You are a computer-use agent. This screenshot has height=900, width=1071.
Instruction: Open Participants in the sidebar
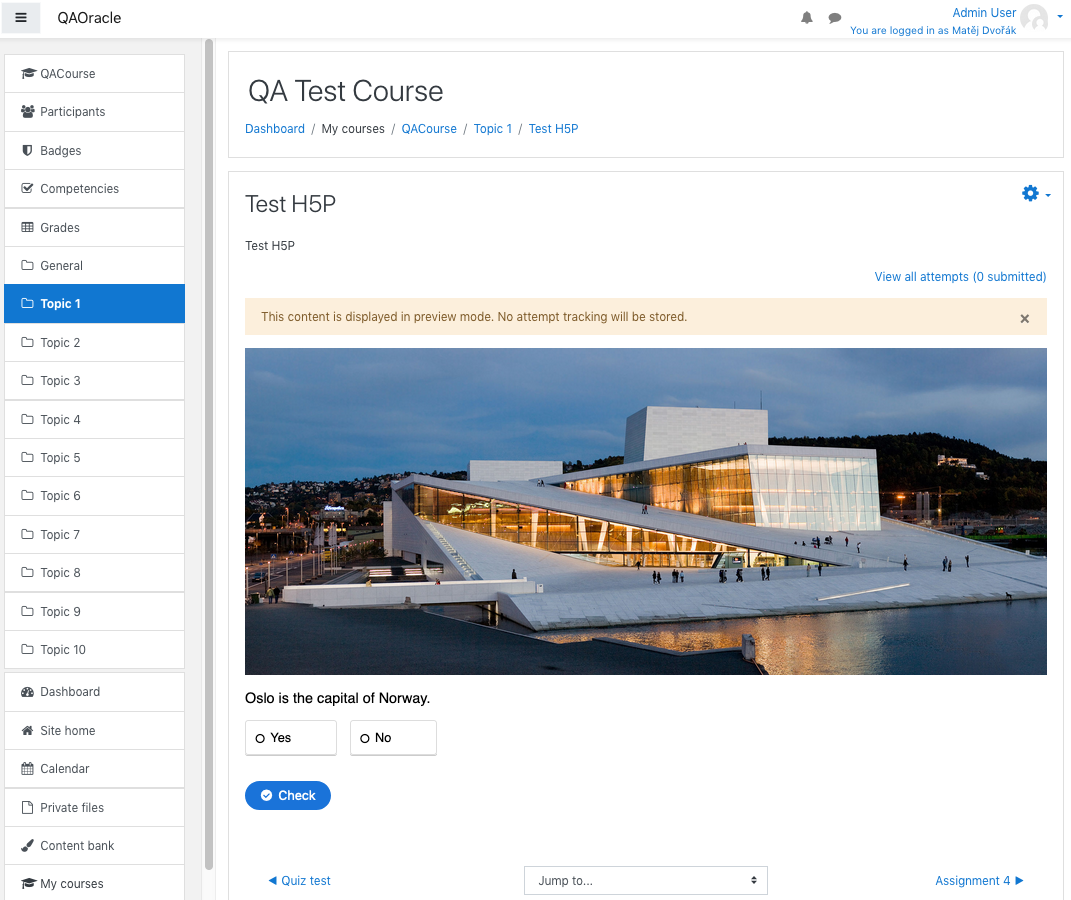[x=94, y=112]
